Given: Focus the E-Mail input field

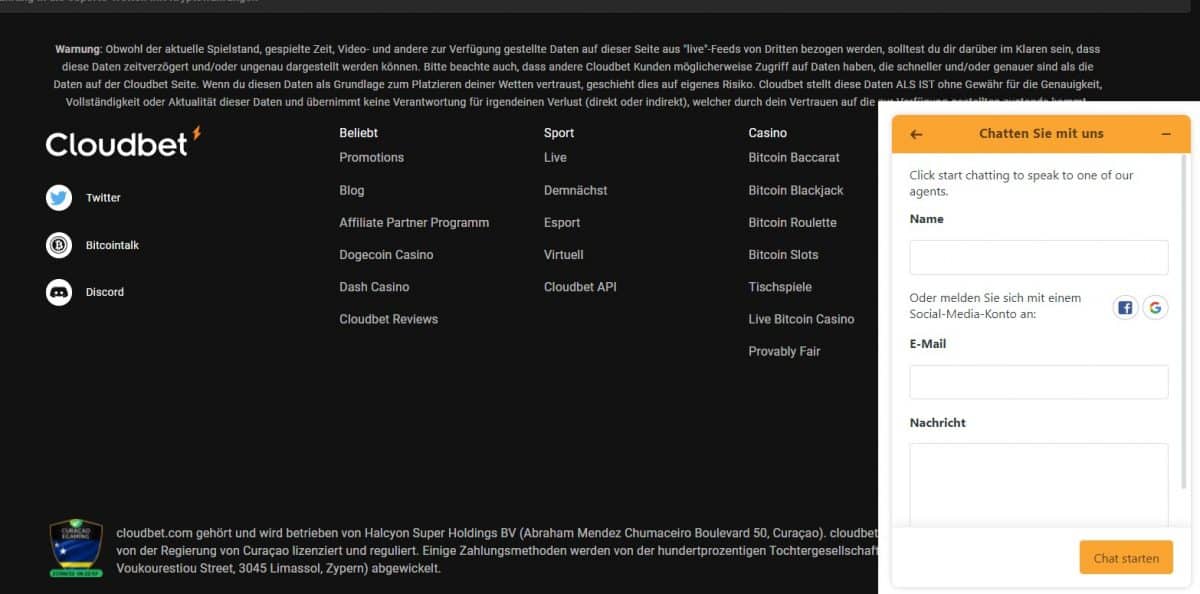Looking at the screenshot, I should point(1039,382).
